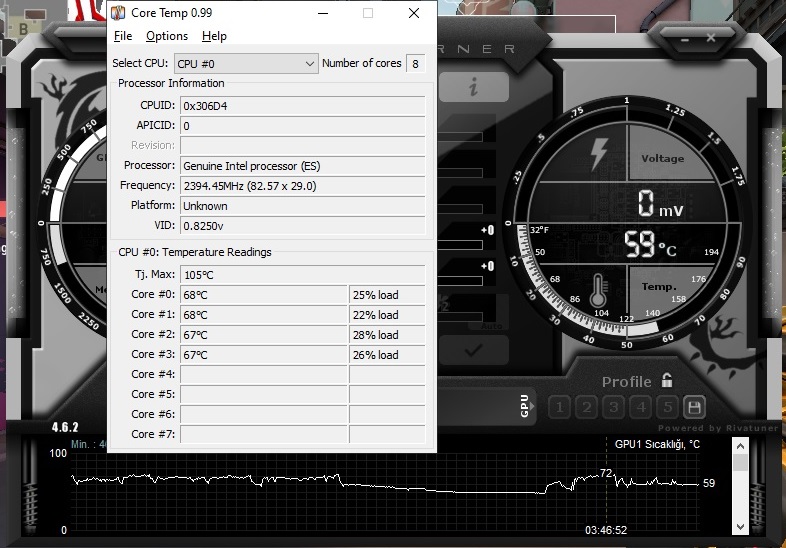The image size is (786, 548).
Task: Click the lightning bolt voltage icon on gauge
Action: (x=598, y=153)
